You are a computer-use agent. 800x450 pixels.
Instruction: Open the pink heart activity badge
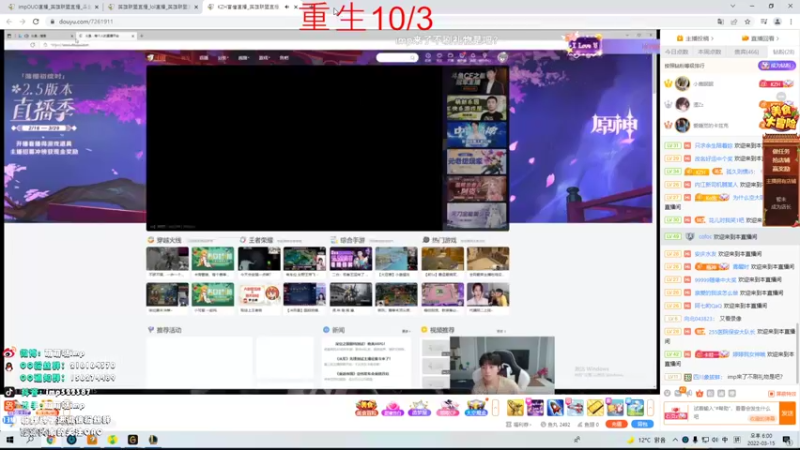[392, 408]
